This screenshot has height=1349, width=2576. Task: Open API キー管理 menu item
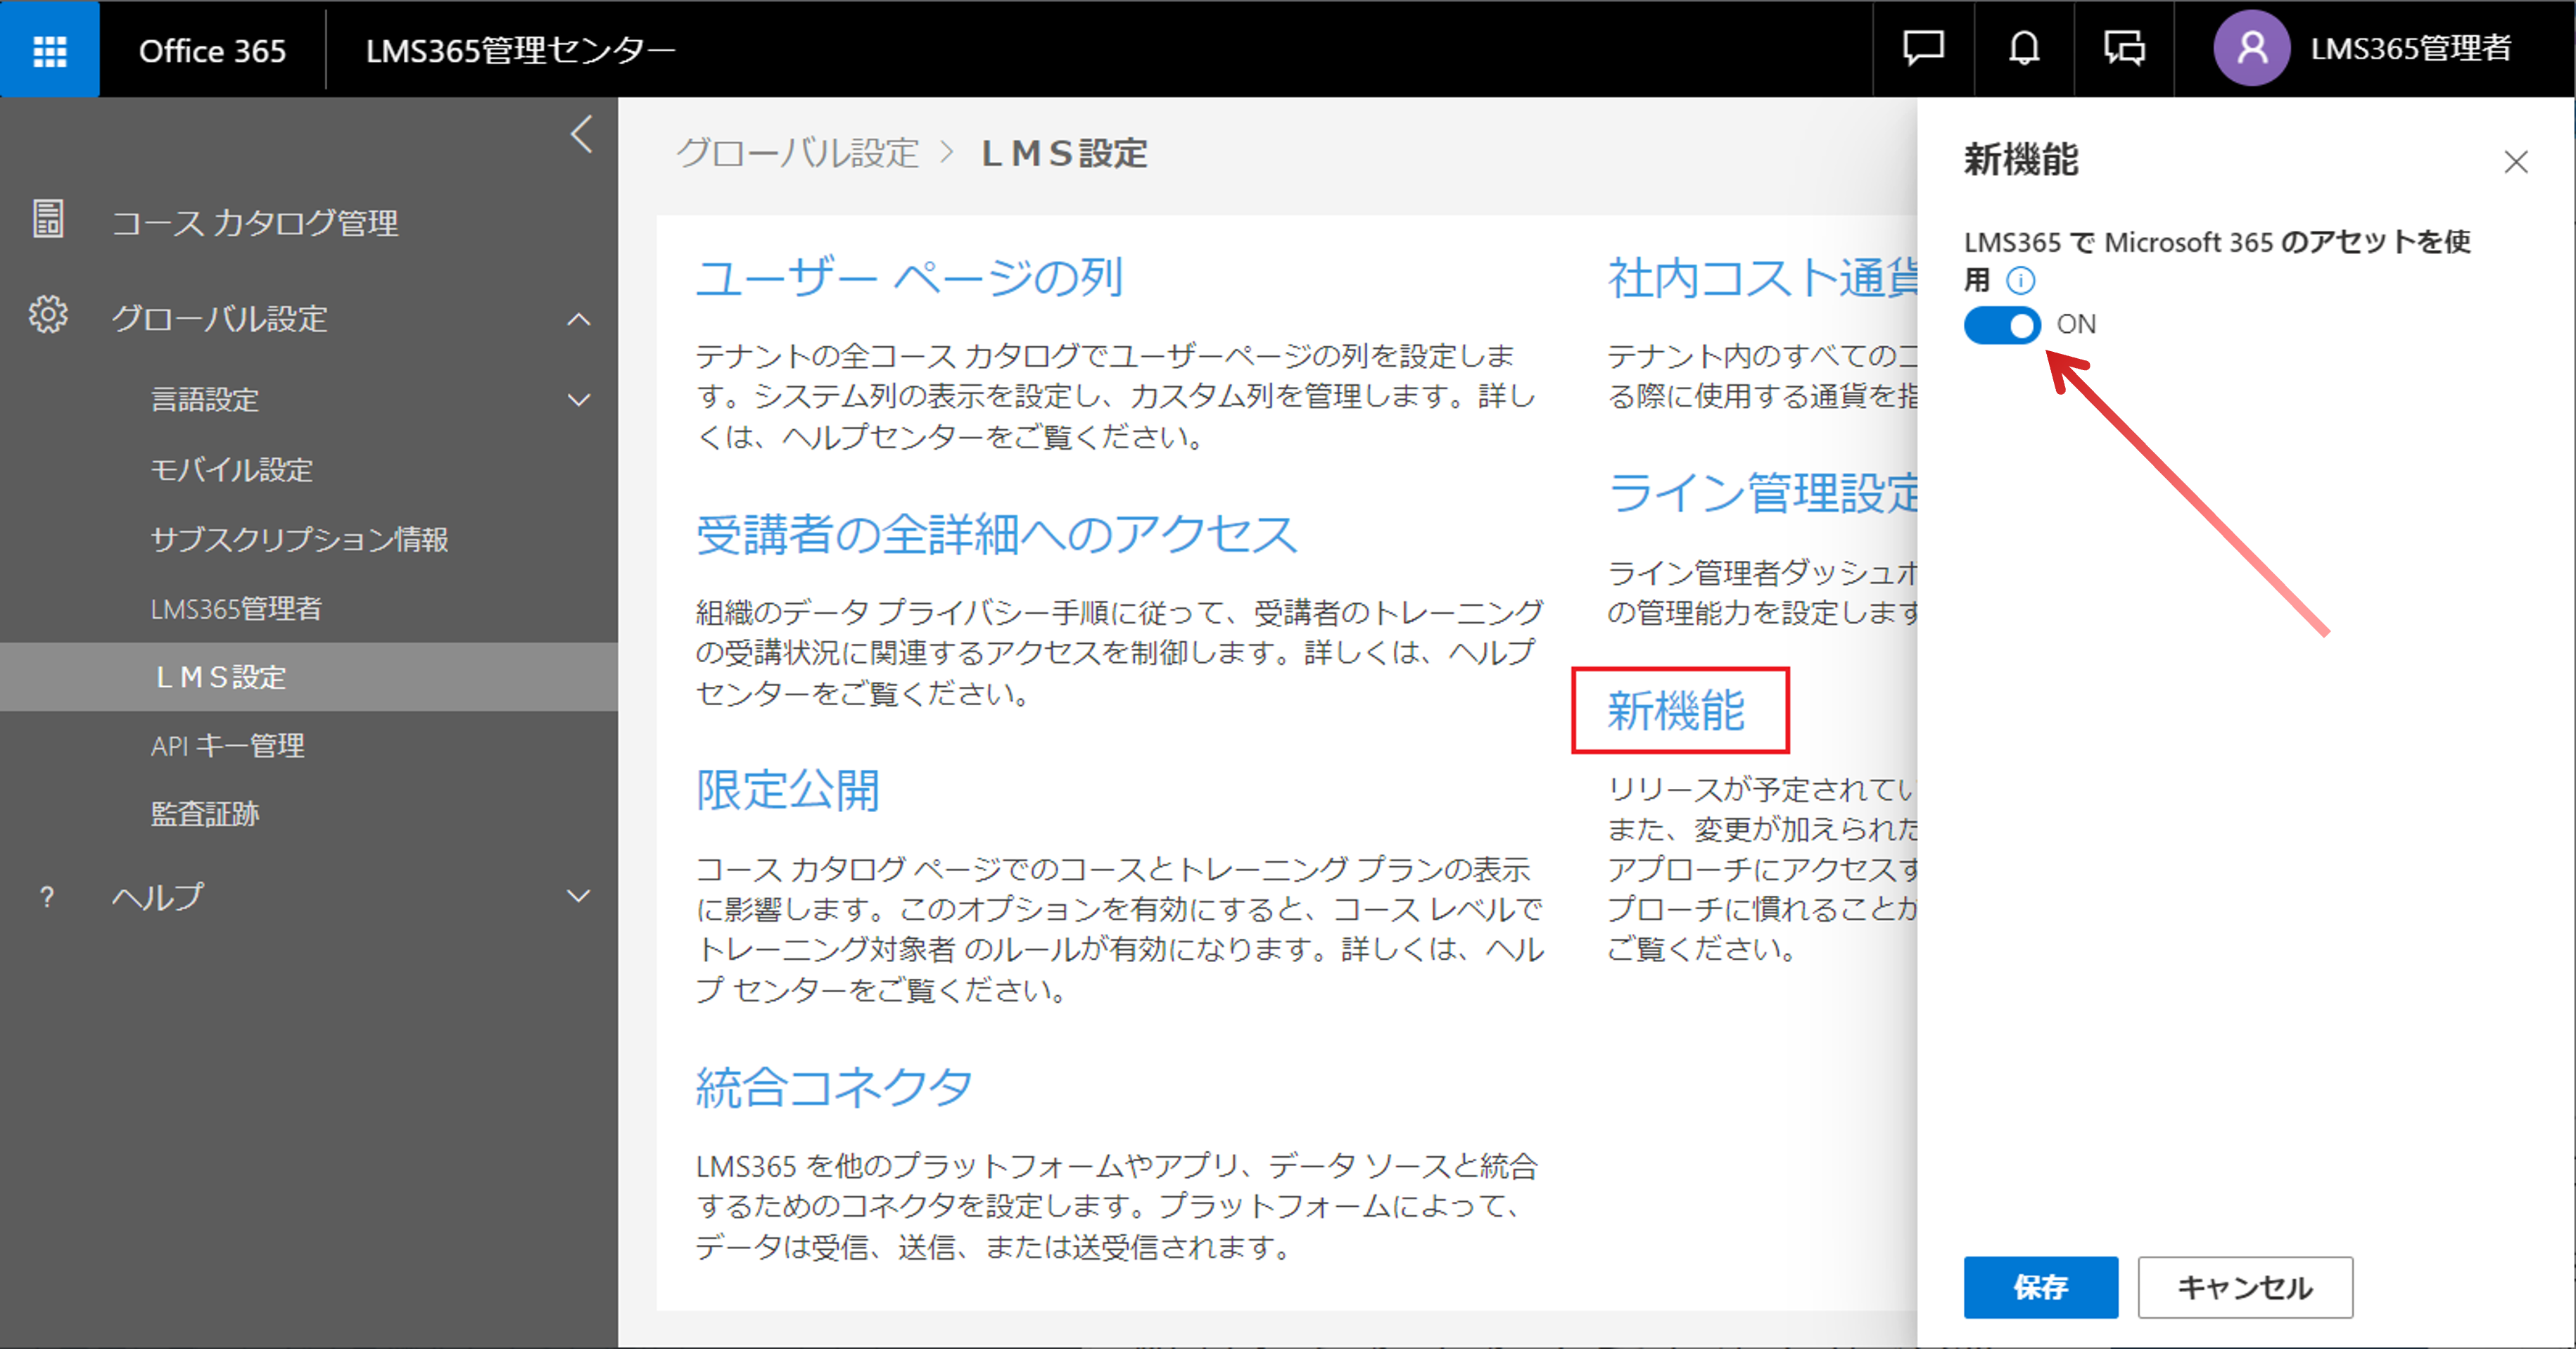(x=227, y=746)
